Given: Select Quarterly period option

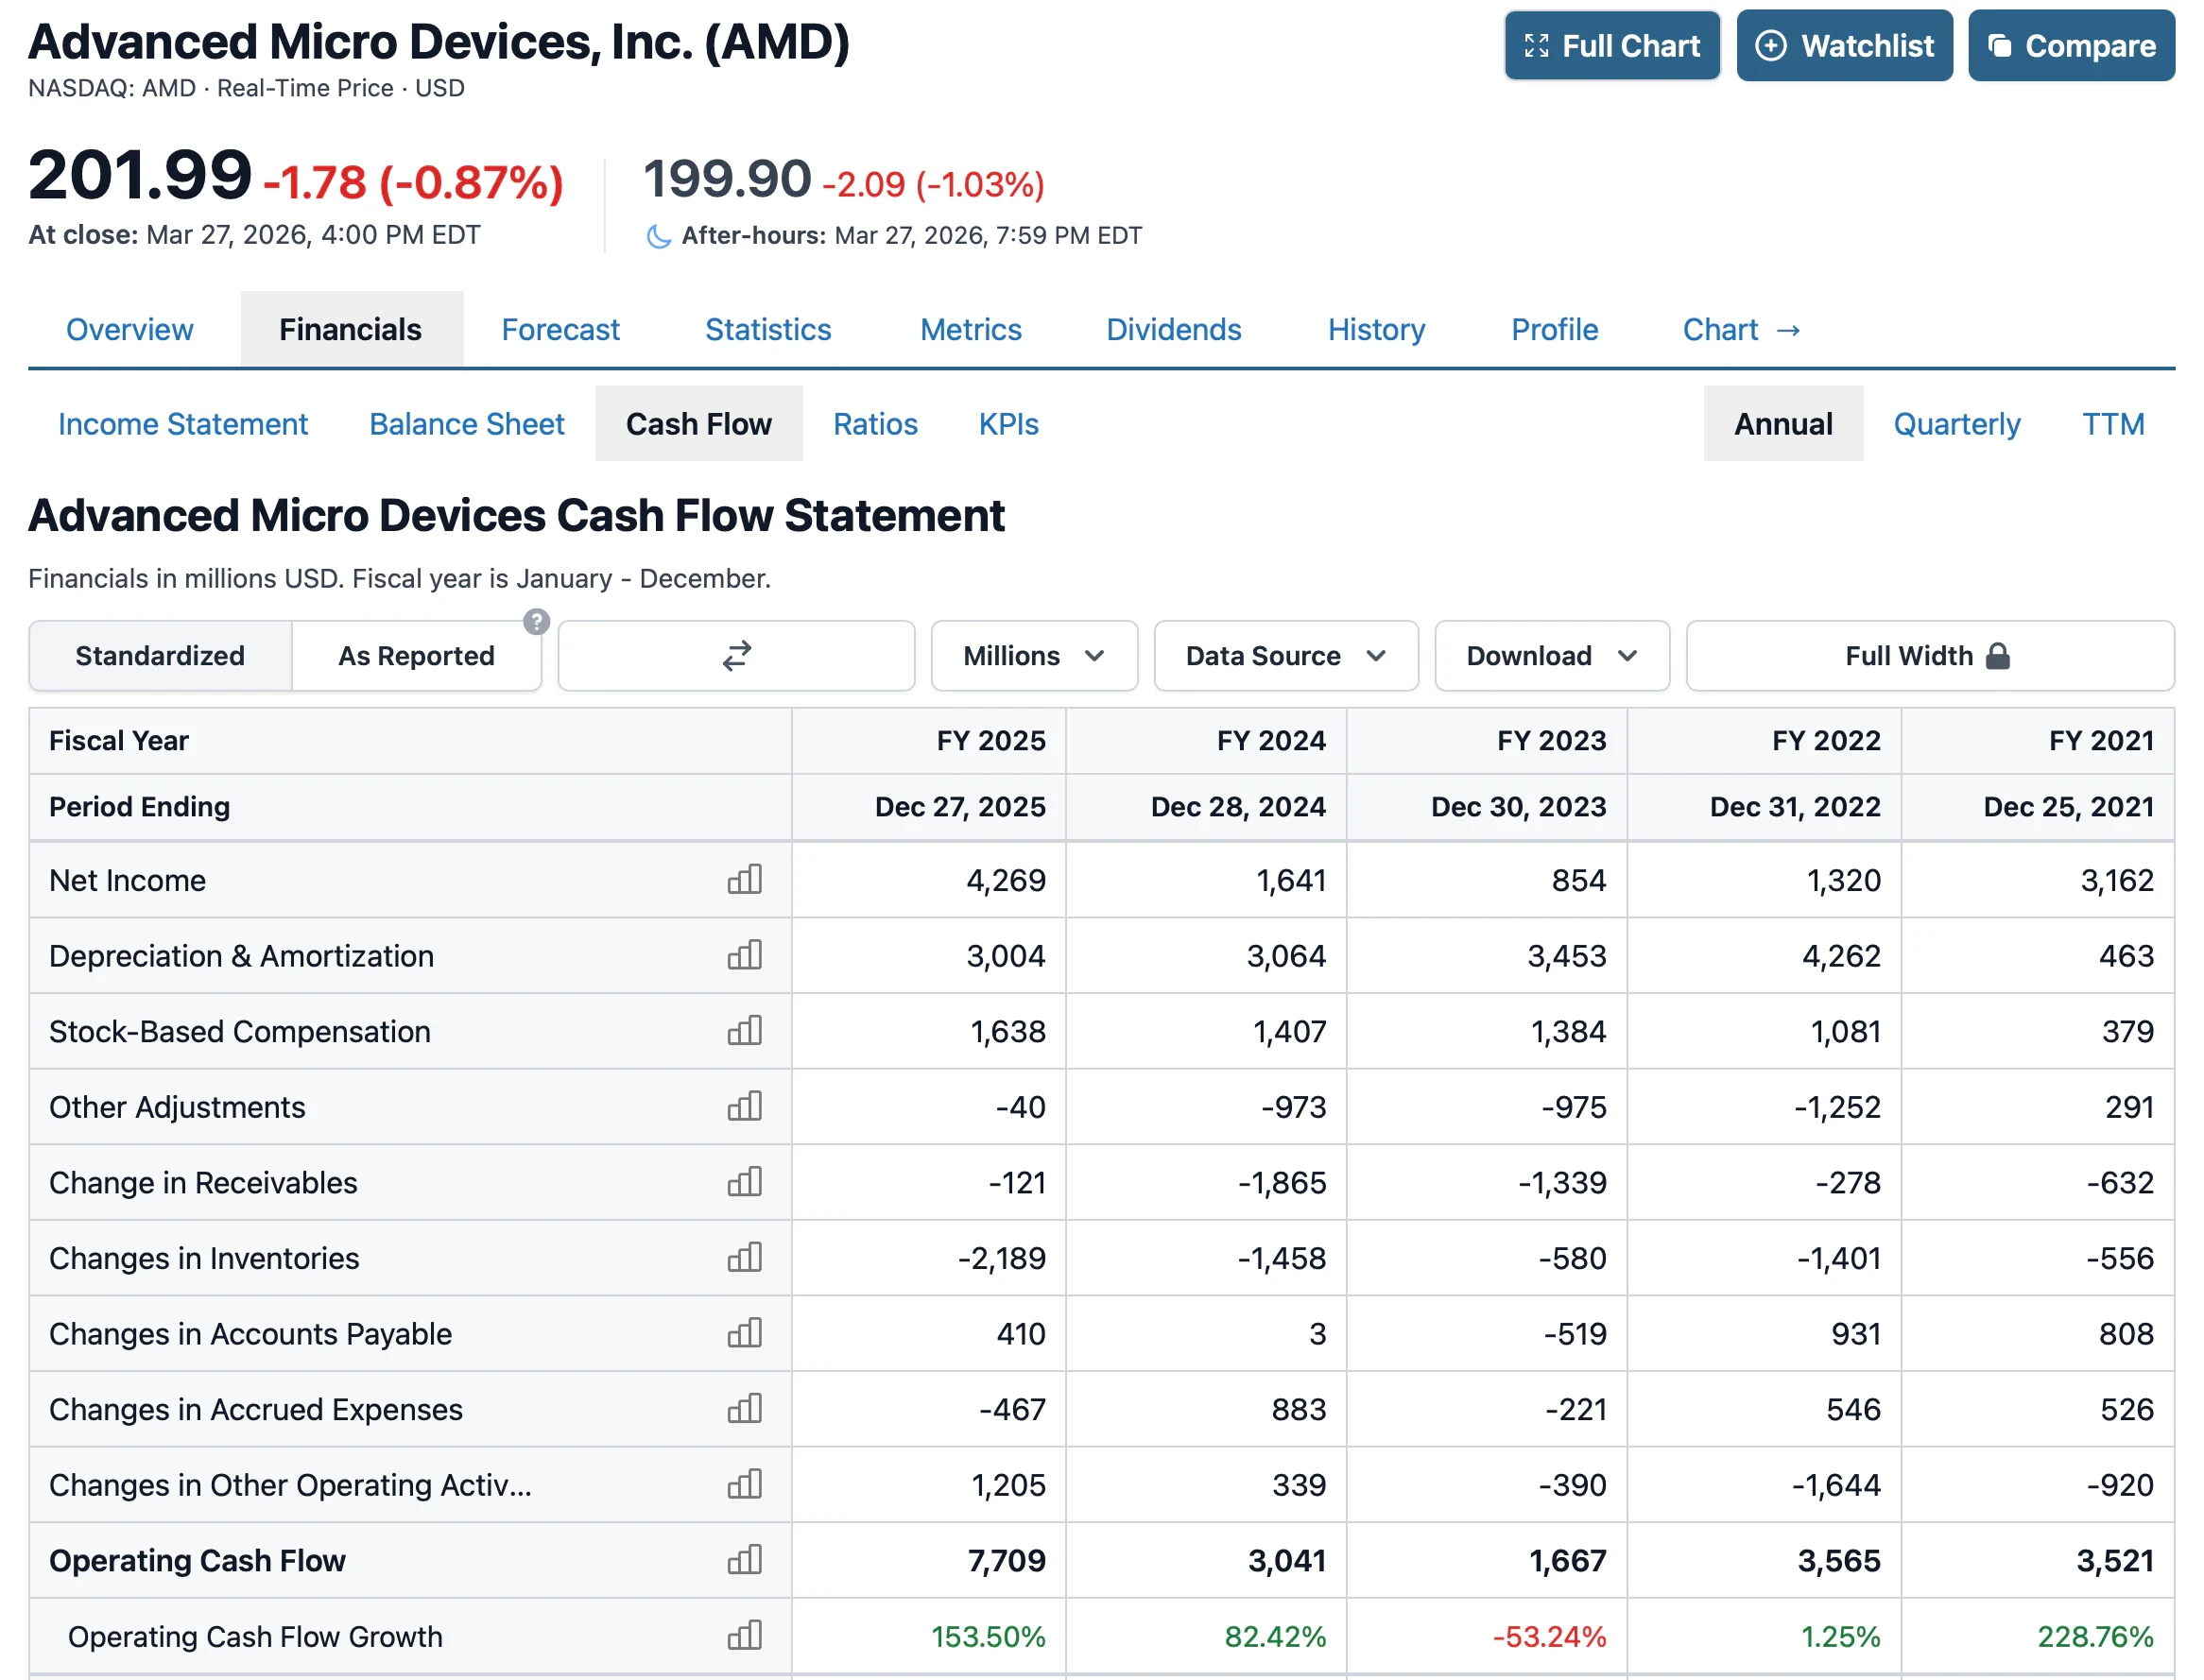Looking at the screenshot, I should coord(1956,424).
